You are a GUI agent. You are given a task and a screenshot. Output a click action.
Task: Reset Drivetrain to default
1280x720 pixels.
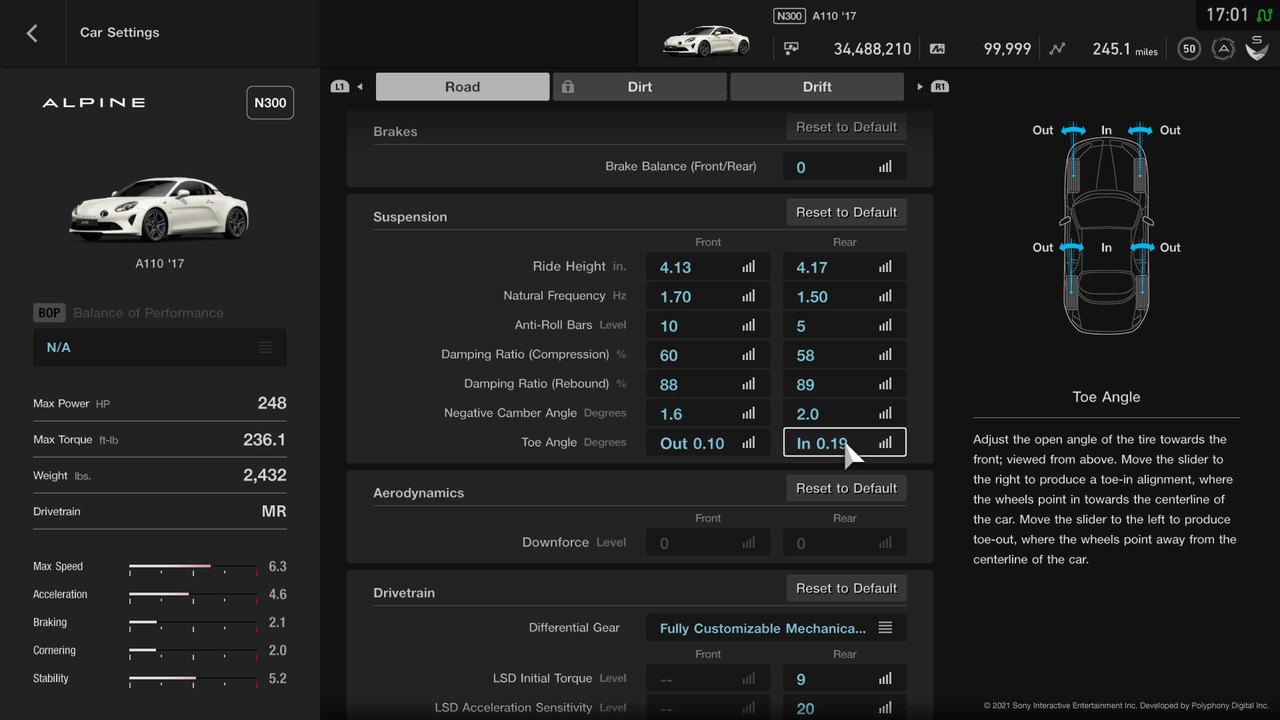pyautogui.click(x=846, y=588)
